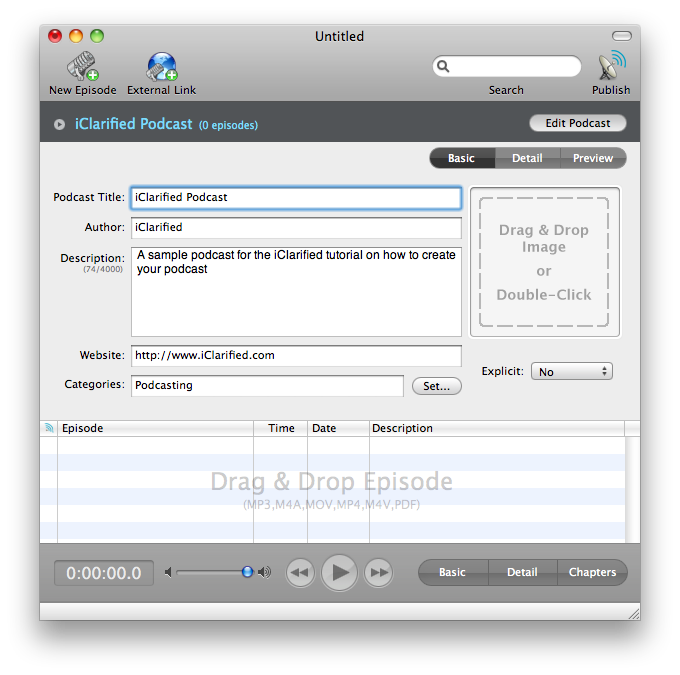
Task: Click the window resize grip
Action: point(634,613)
